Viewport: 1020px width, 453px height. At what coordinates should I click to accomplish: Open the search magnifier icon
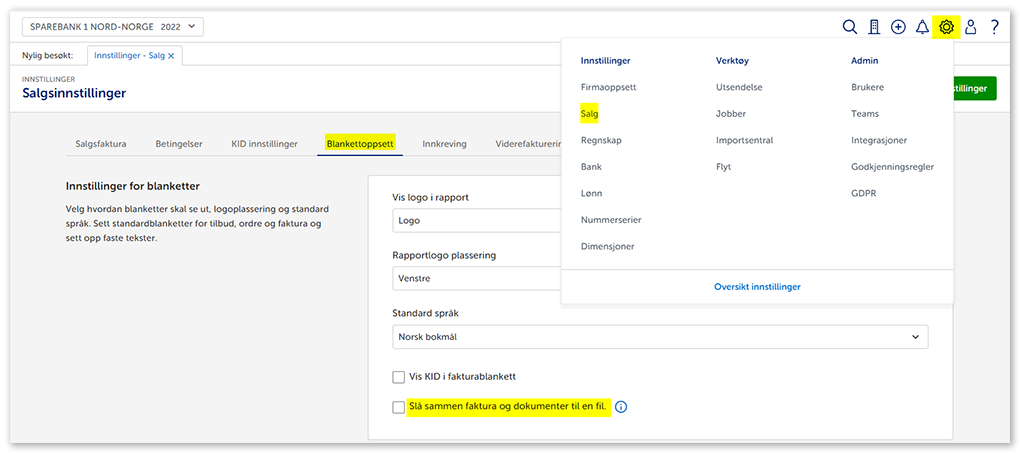(850, 27)
